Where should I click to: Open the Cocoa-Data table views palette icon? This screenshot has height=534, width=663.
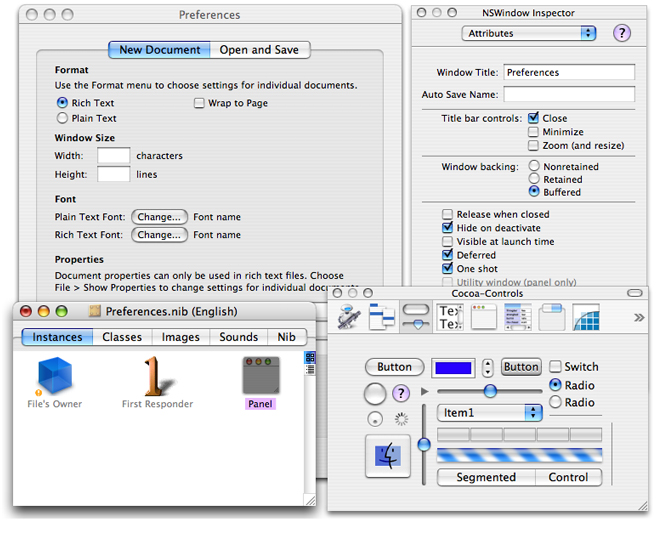tap(518, 317)
